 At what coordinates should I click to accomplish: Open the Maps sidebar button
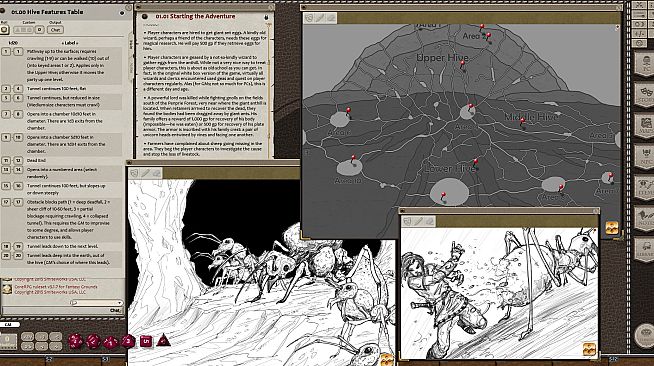click(645, 126)
